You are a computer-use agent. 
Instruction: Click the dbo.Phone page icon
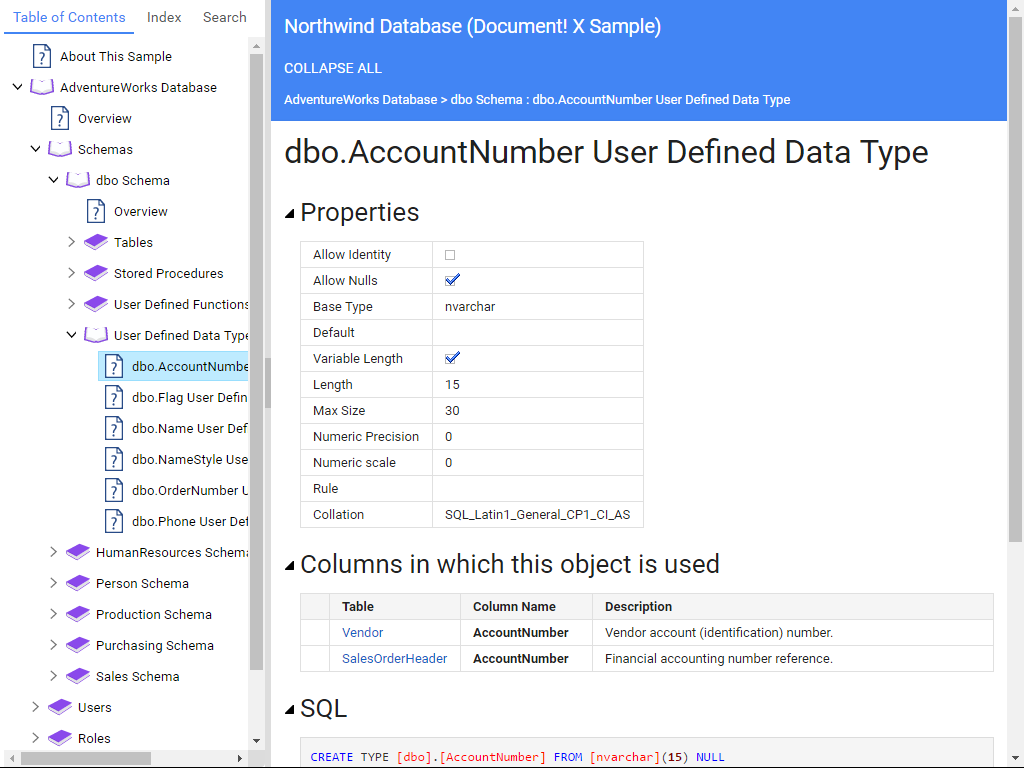pos(114,521)
